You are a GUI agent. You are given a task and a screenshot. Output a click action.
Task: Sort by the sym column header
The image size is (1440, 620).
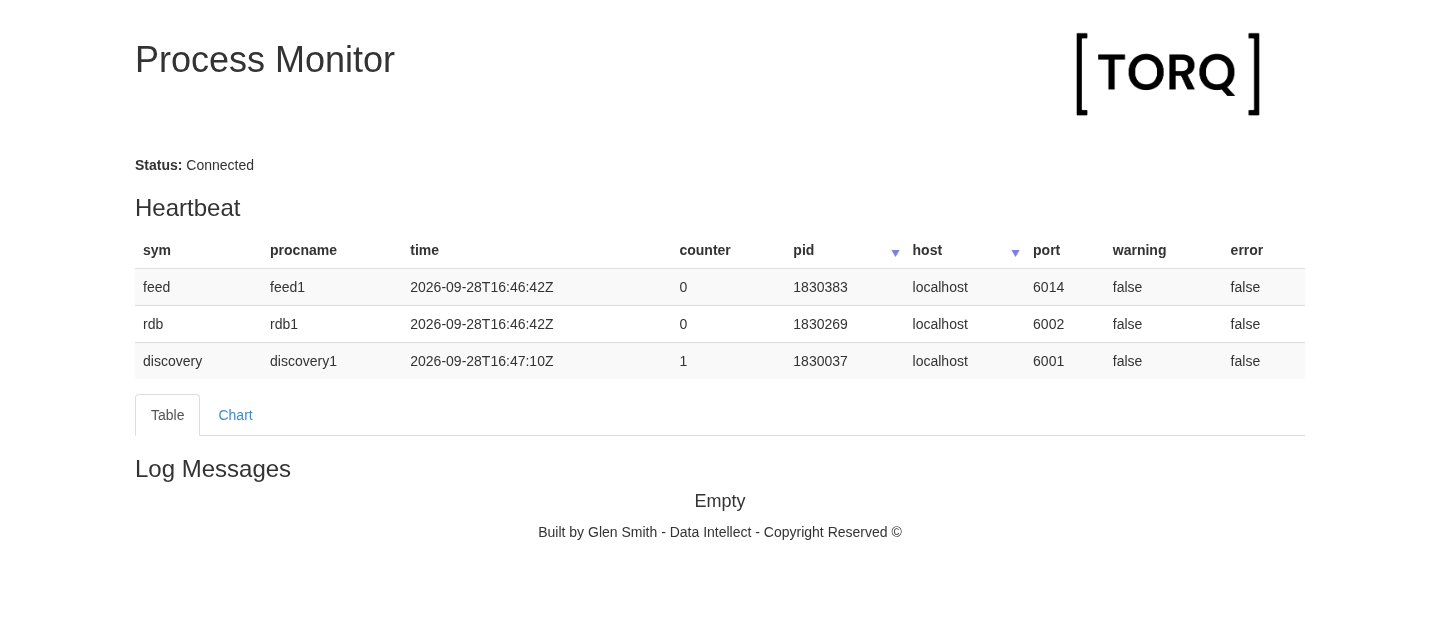click(157, 250)
